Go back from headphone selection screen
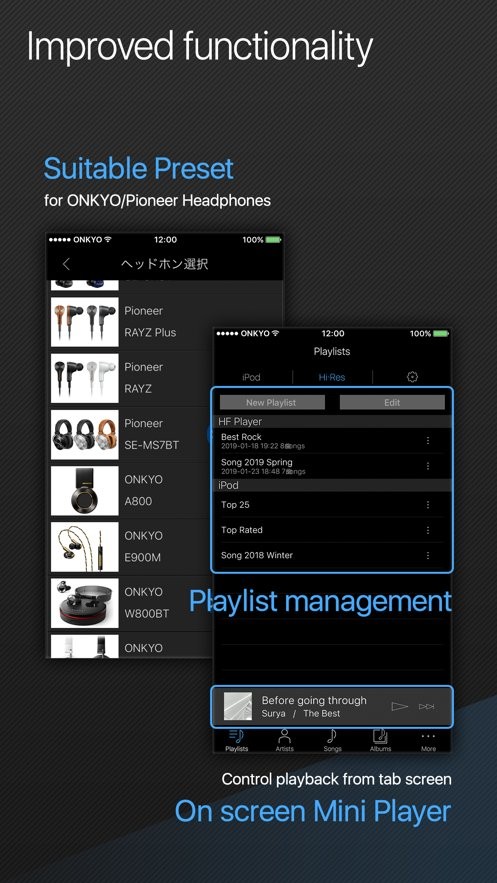This screenshot has height=883, width=497. click(66, 264)
